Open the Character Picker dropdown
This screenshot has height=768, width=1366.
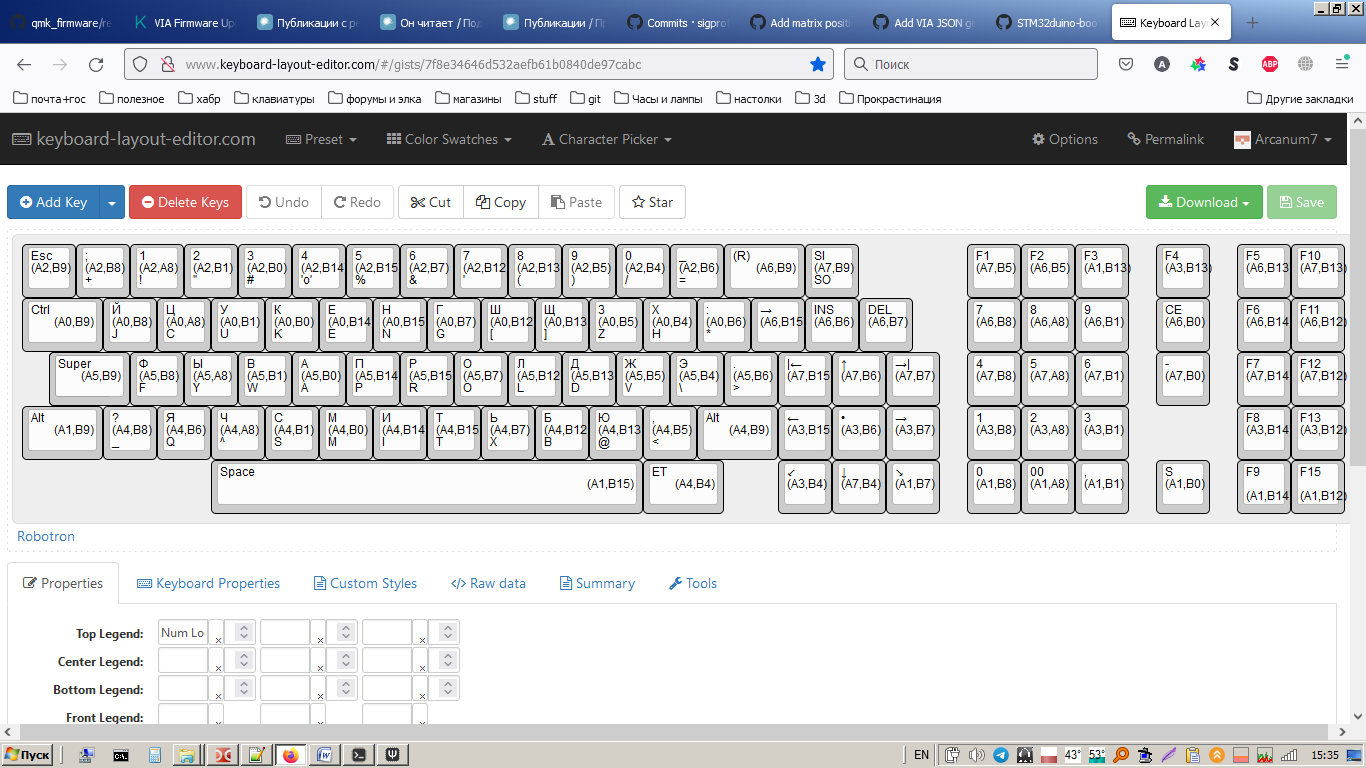pos(607,139)
